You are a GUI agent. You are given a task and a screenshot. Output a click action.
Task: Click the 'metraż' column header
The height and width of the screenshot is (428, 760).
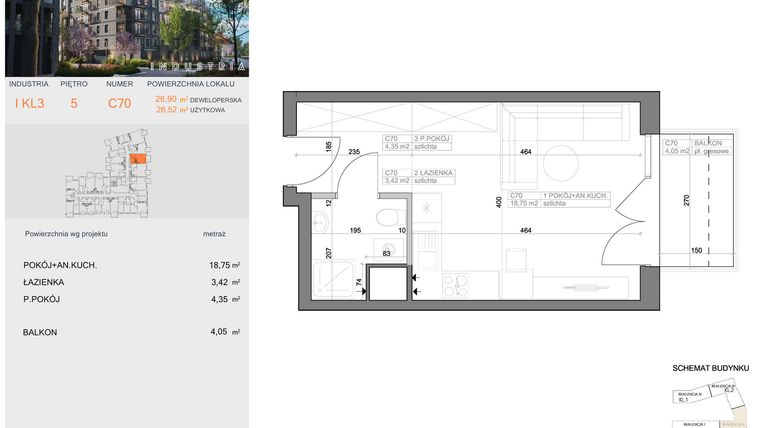[214, 234]
